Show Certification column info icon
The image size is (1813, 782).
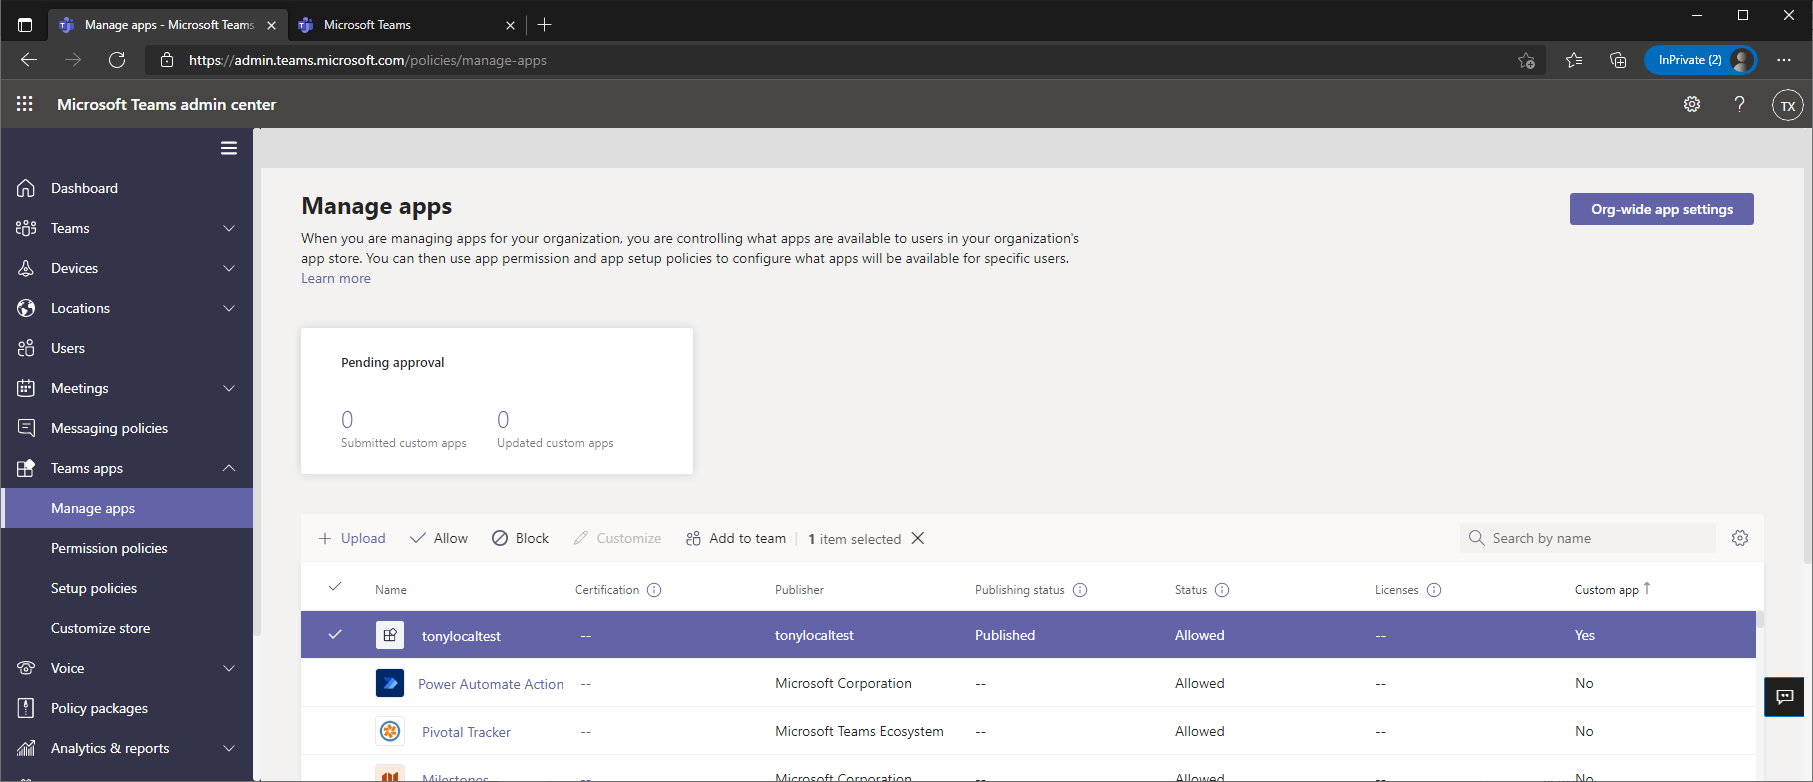pyautogui.click(x=654, y=590)
